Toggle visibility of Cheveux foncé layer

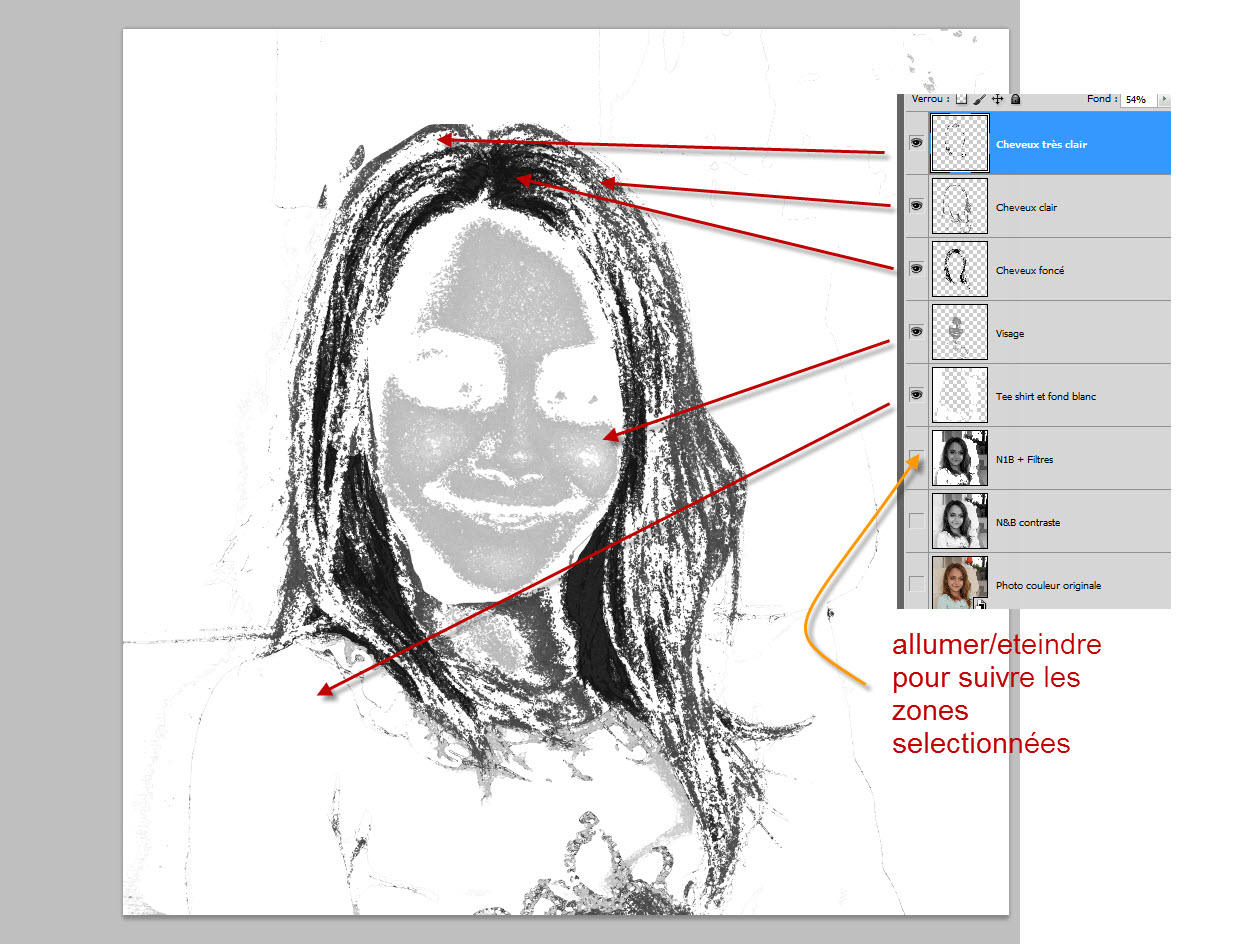tap(915, 269)
